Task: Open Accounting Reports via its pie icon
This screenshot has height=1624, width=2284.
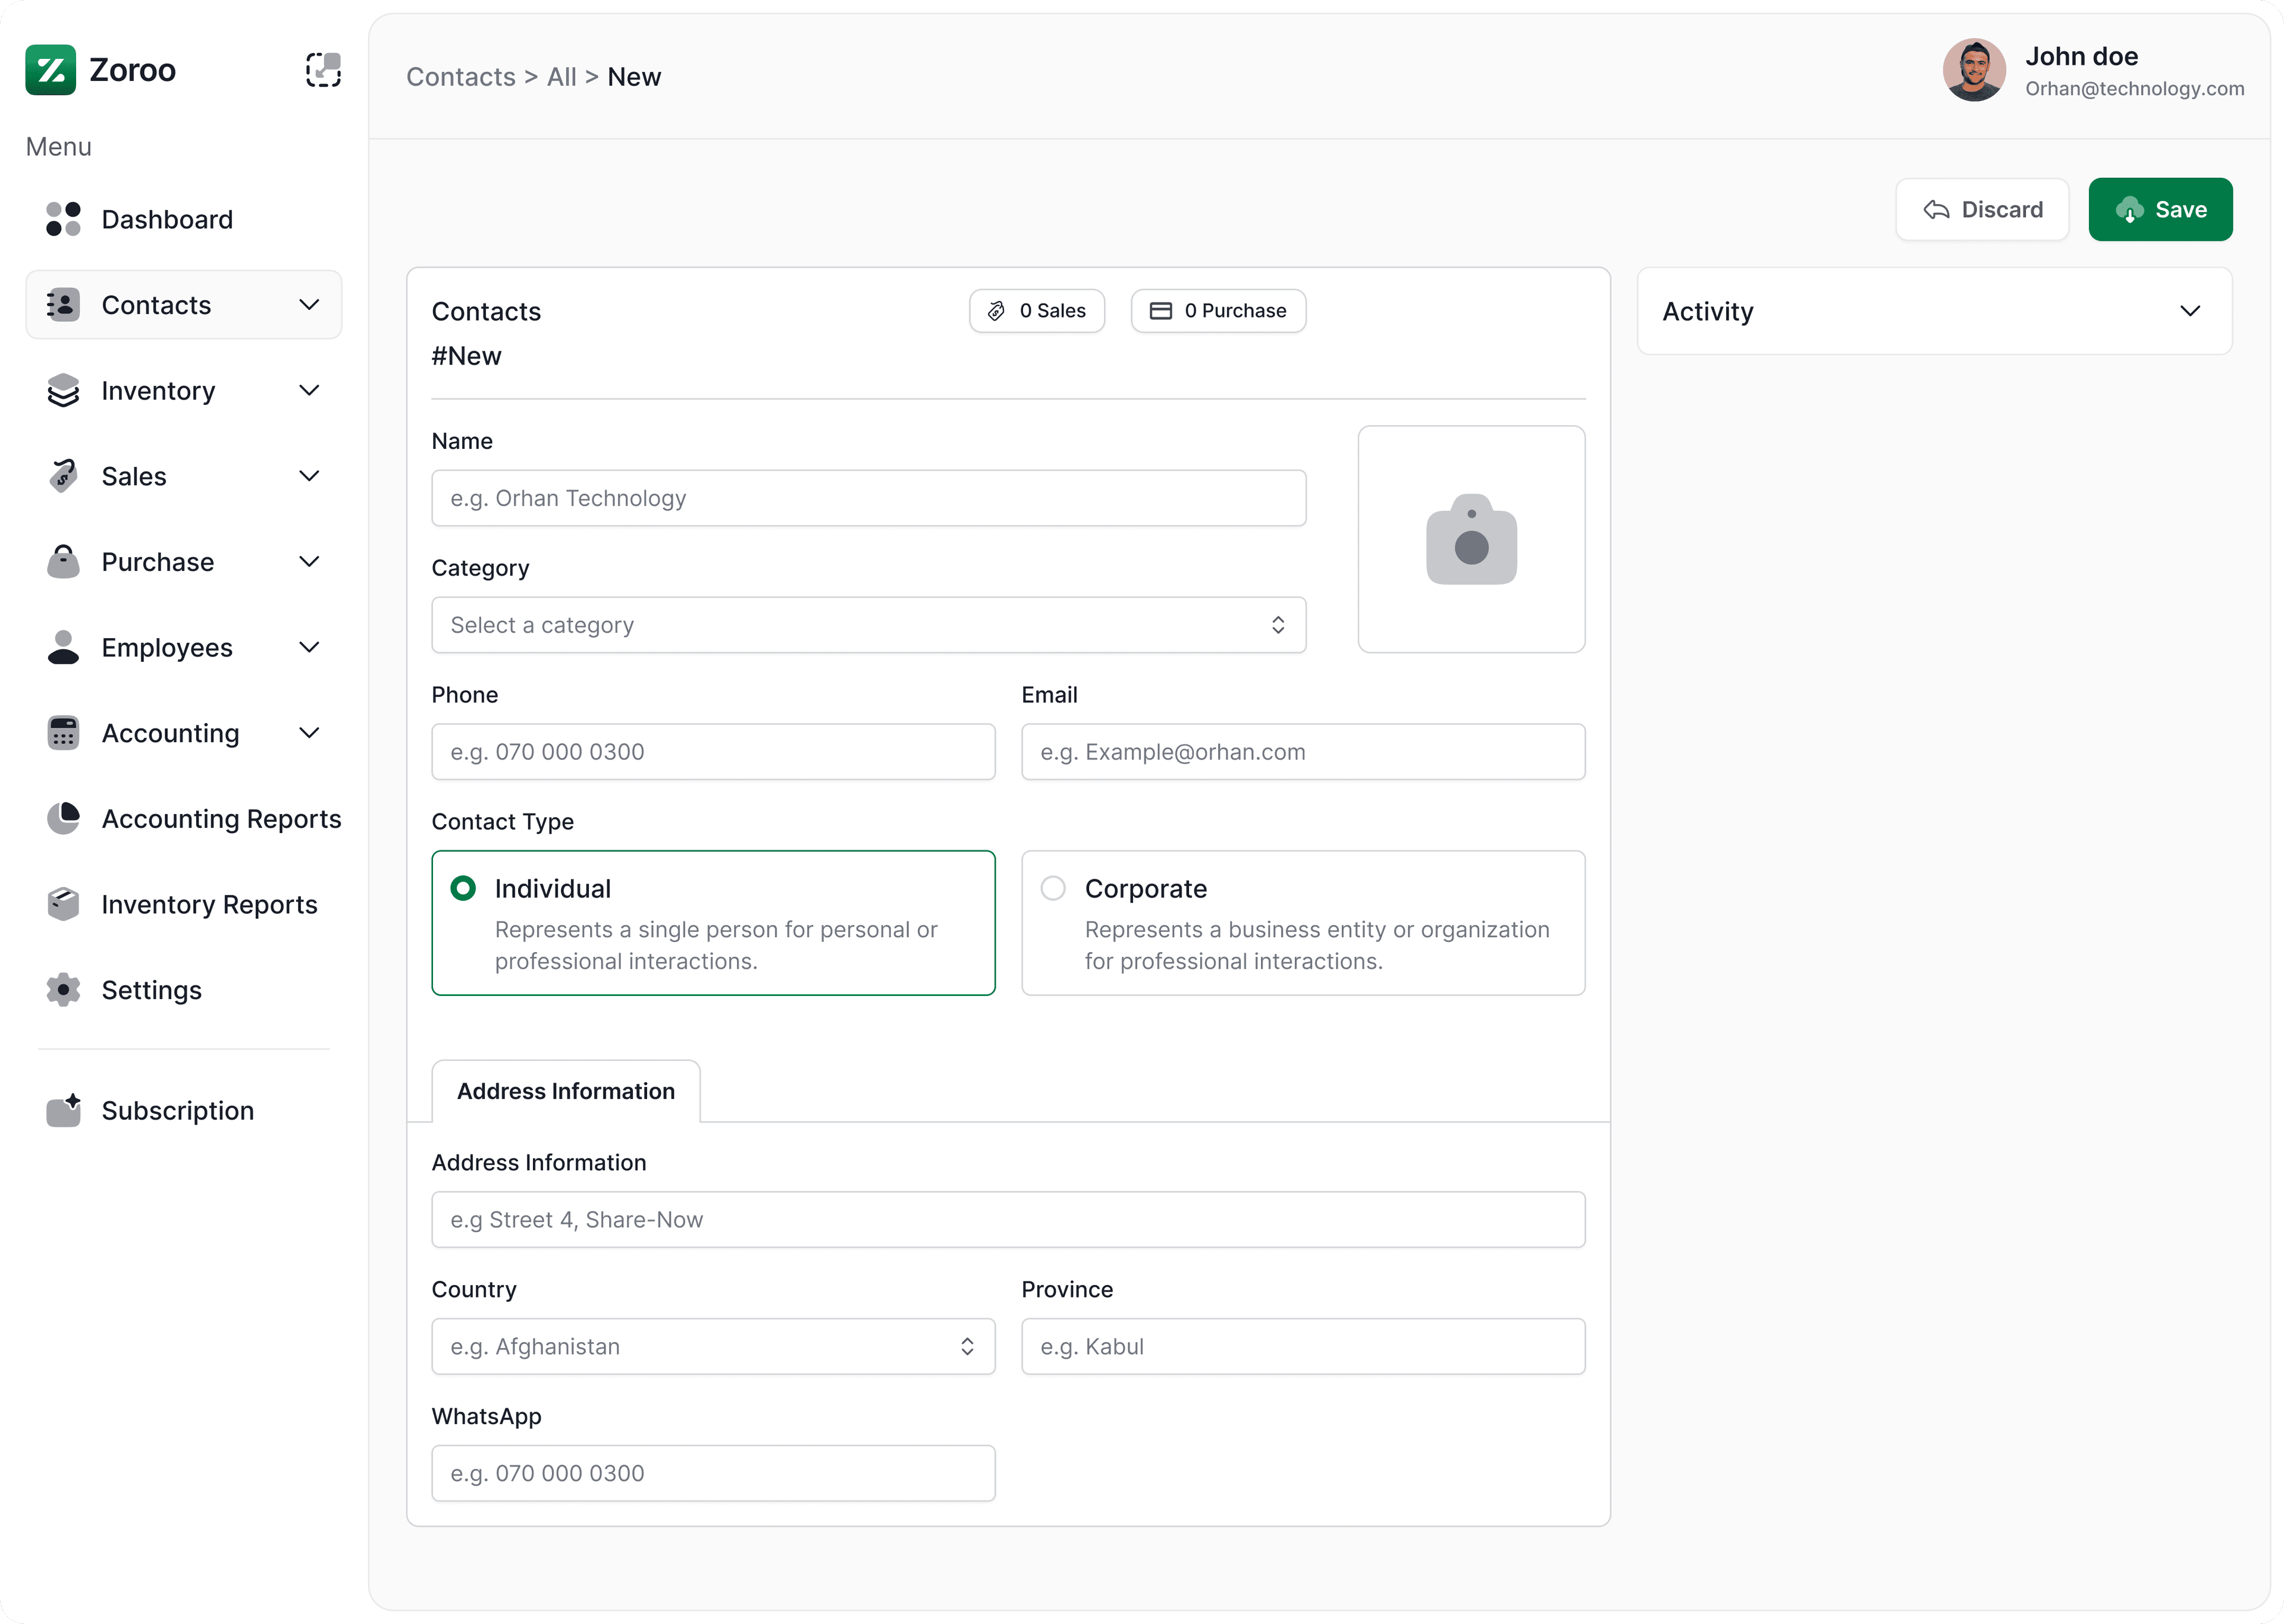Action: [x=63, y=818]
